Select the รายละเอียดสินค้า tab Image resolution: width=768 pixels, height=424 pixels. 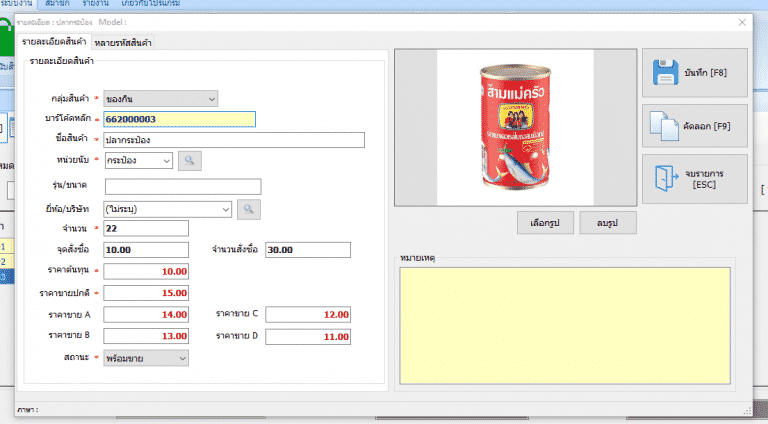52,41
